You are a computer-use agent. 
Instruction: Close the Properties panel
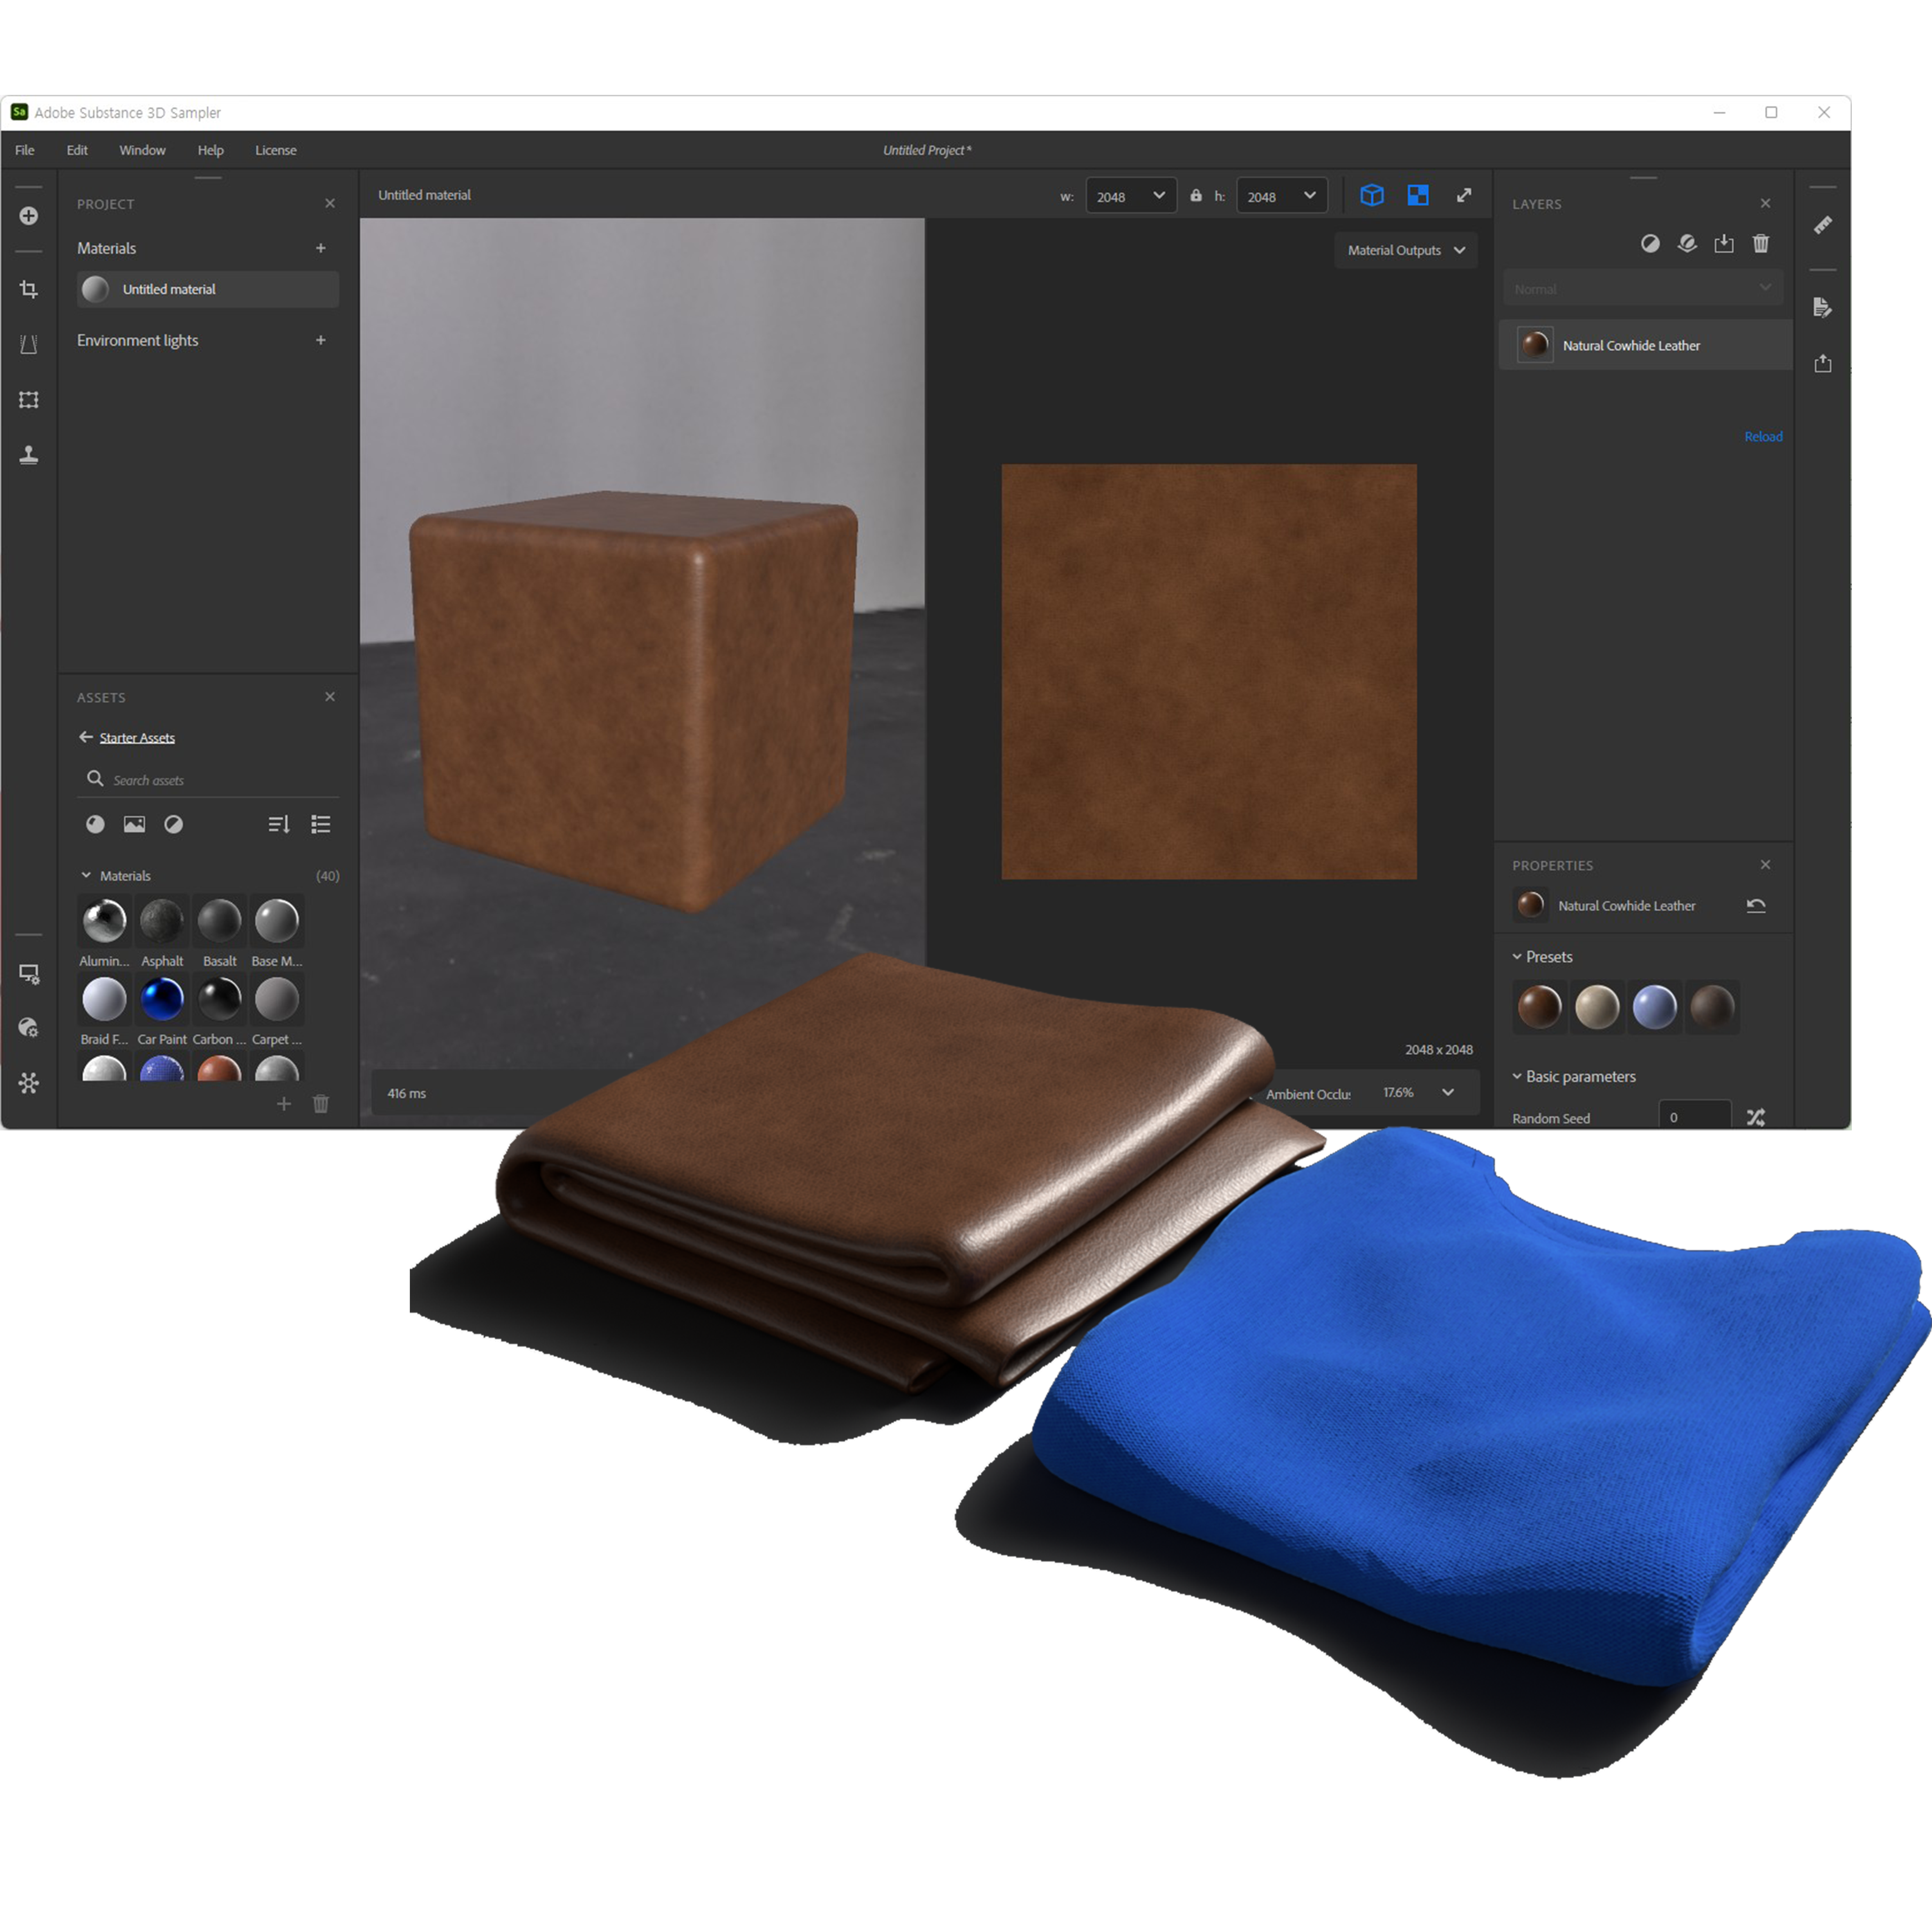coord(1765,865)
